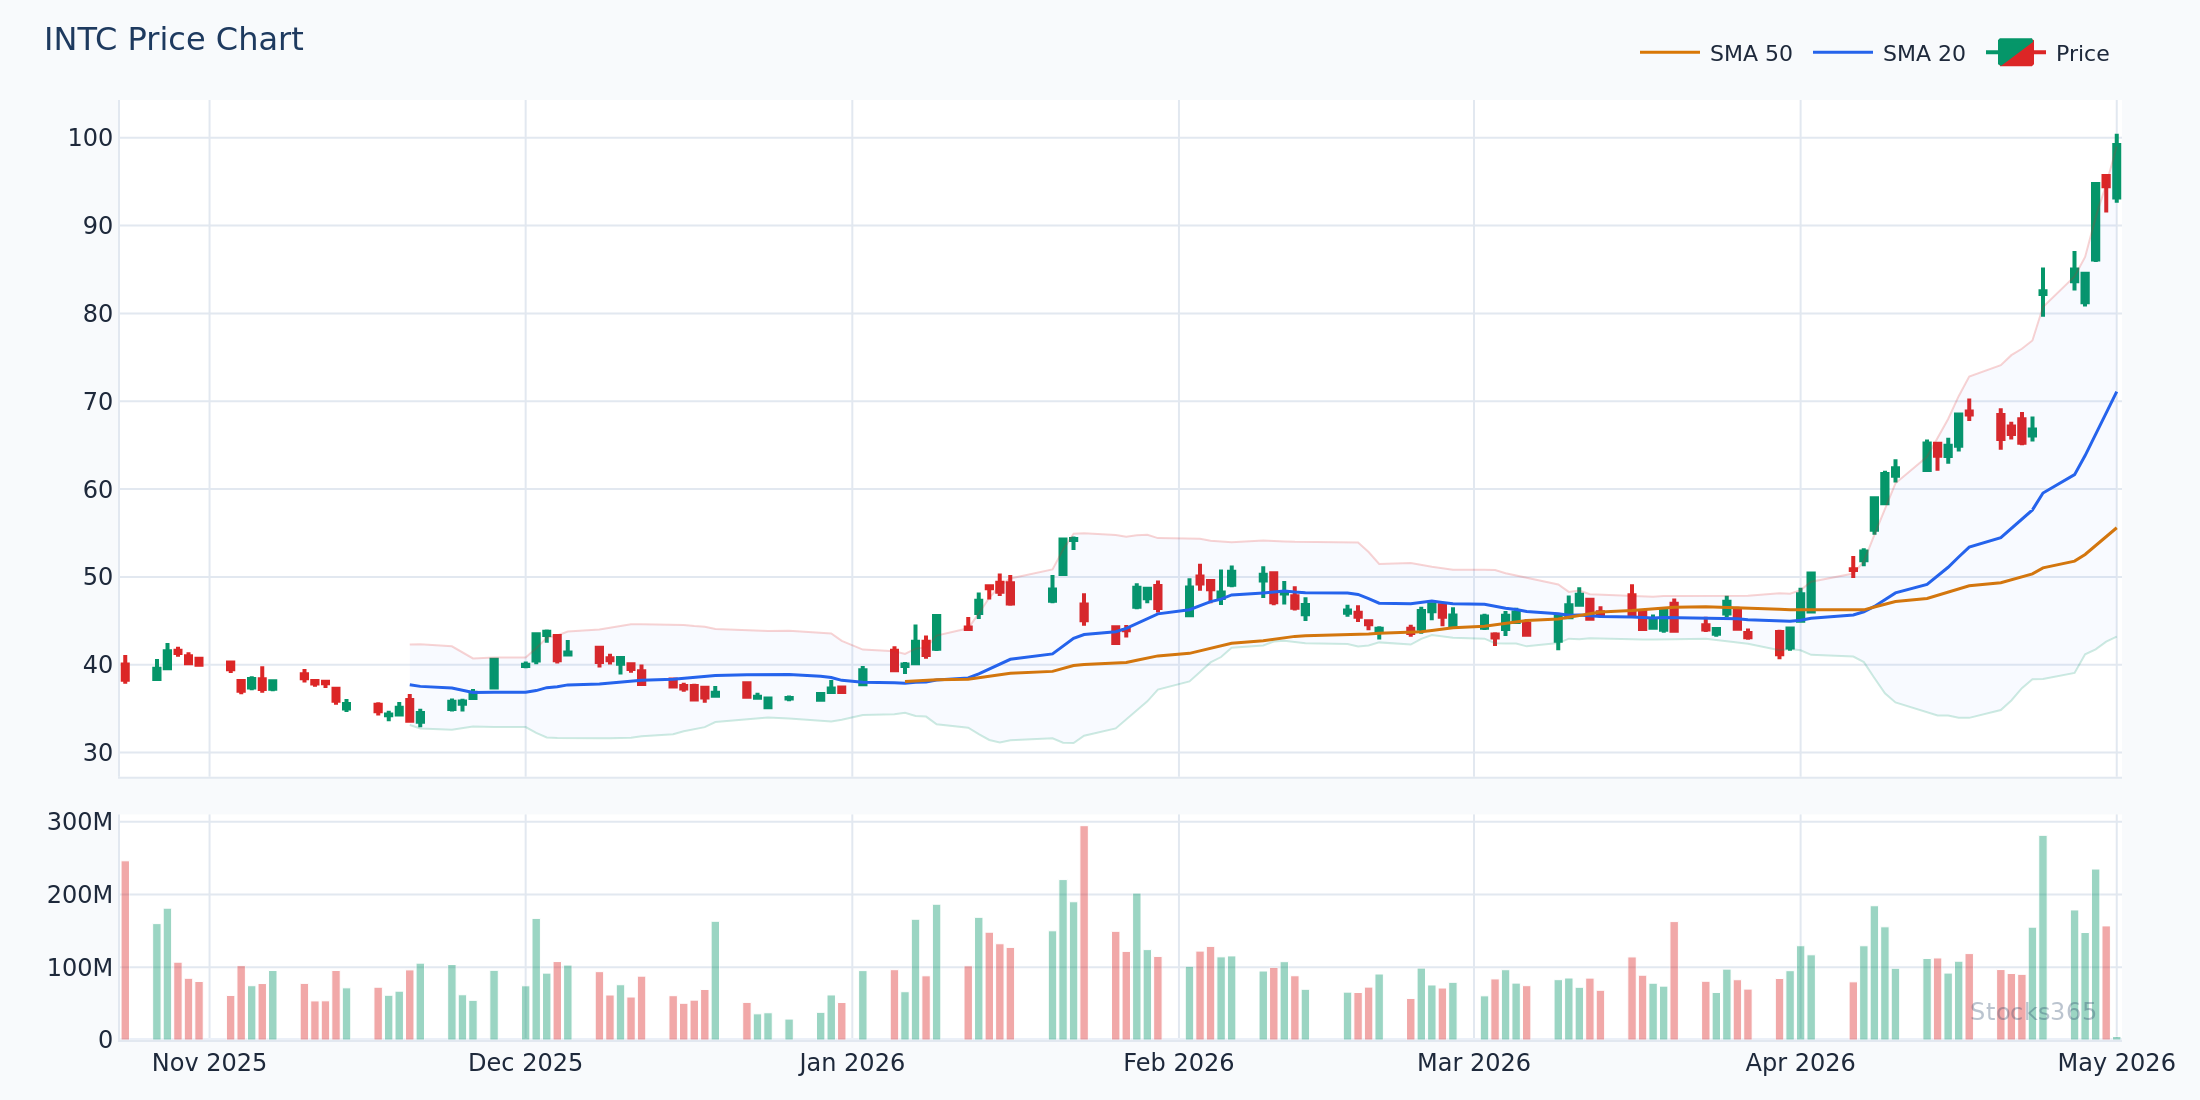Click the 300M volume axis label

point(80,822)
